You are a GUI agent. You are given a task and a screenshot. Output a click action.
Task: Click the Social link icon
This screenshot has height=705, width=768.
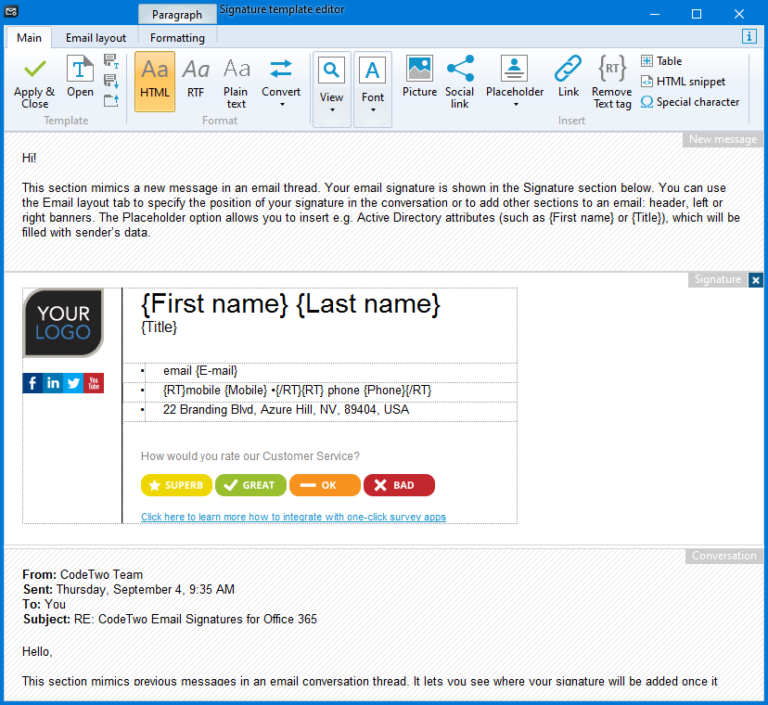coord(460,70)
